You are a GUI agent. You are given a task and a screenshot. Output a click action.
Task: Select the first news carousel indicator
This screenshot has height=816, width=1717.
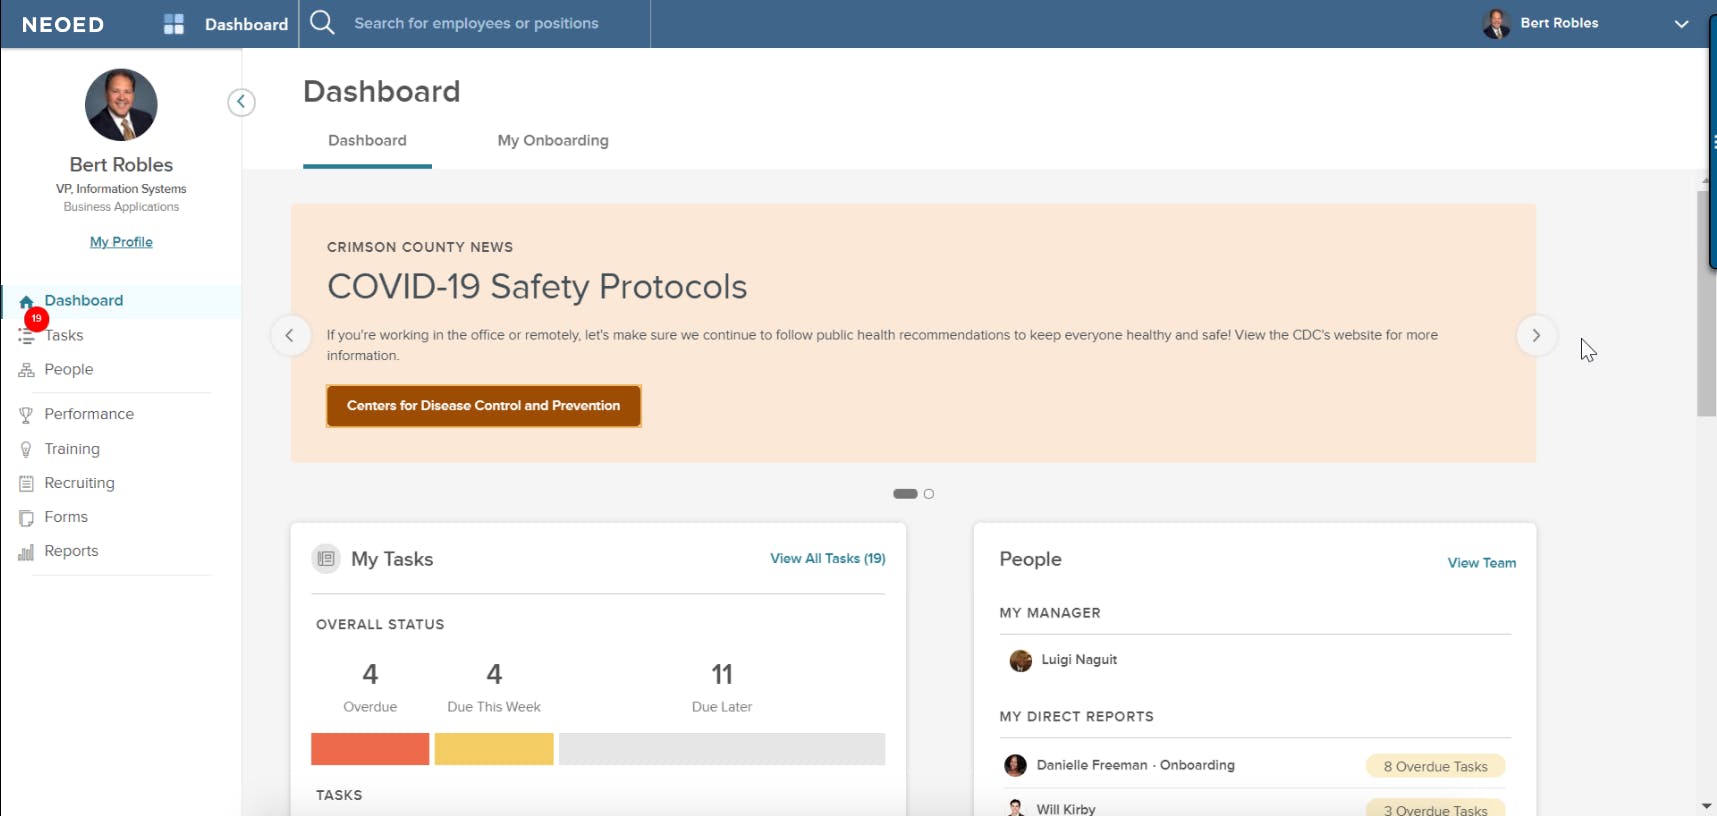pyautogui.click(x=905, y=494)
